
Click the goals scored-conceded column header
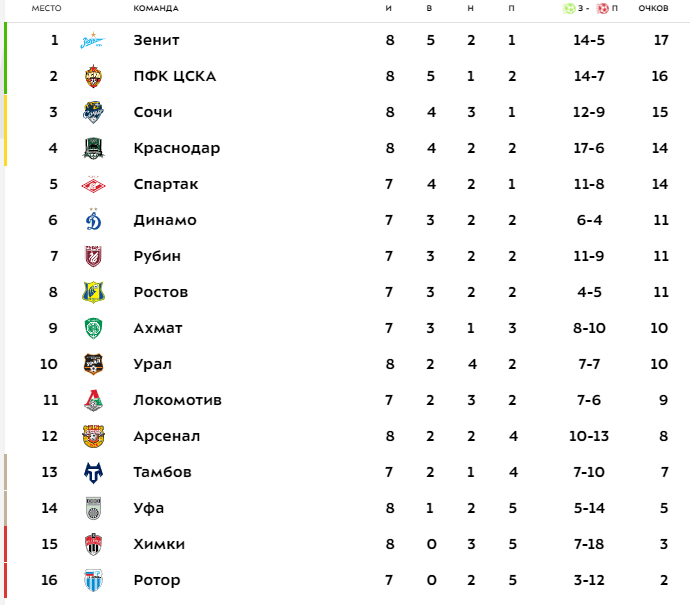589,8
